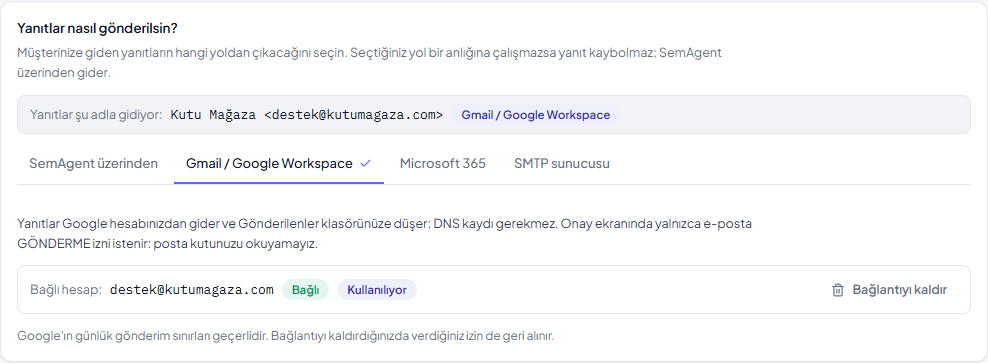The image size is (988, 363).
Task: Click the checkmark icon on the Gmail tab
Action: click(x=365, y=163)
